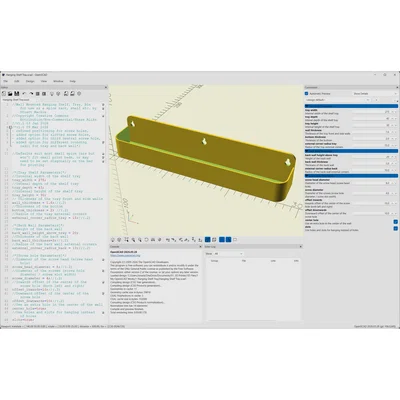Toggle the Perspective projection icon
This screenshot has width=400, height=400.
(207, 239)
